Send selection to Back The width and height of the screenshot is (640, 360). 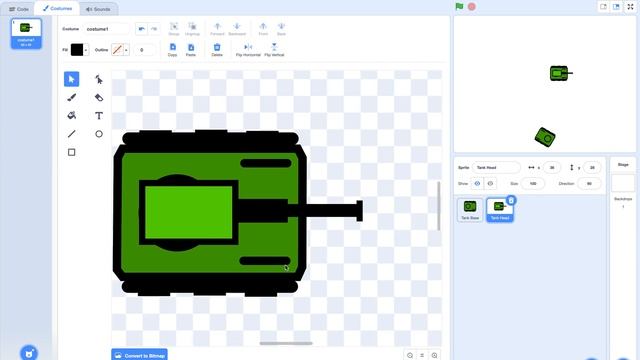tap(281, 29)
